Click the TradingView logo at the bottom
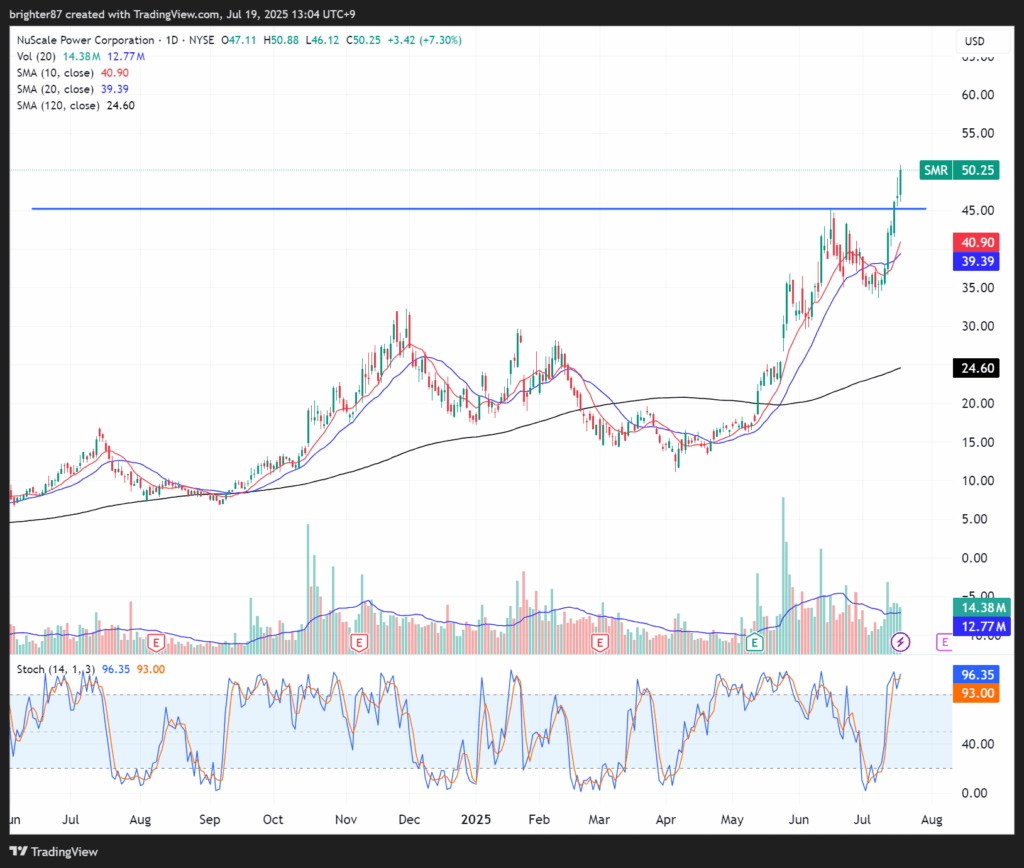This screenshot has height=868, width=1024. pyautogui.click(x=54, y=852)
